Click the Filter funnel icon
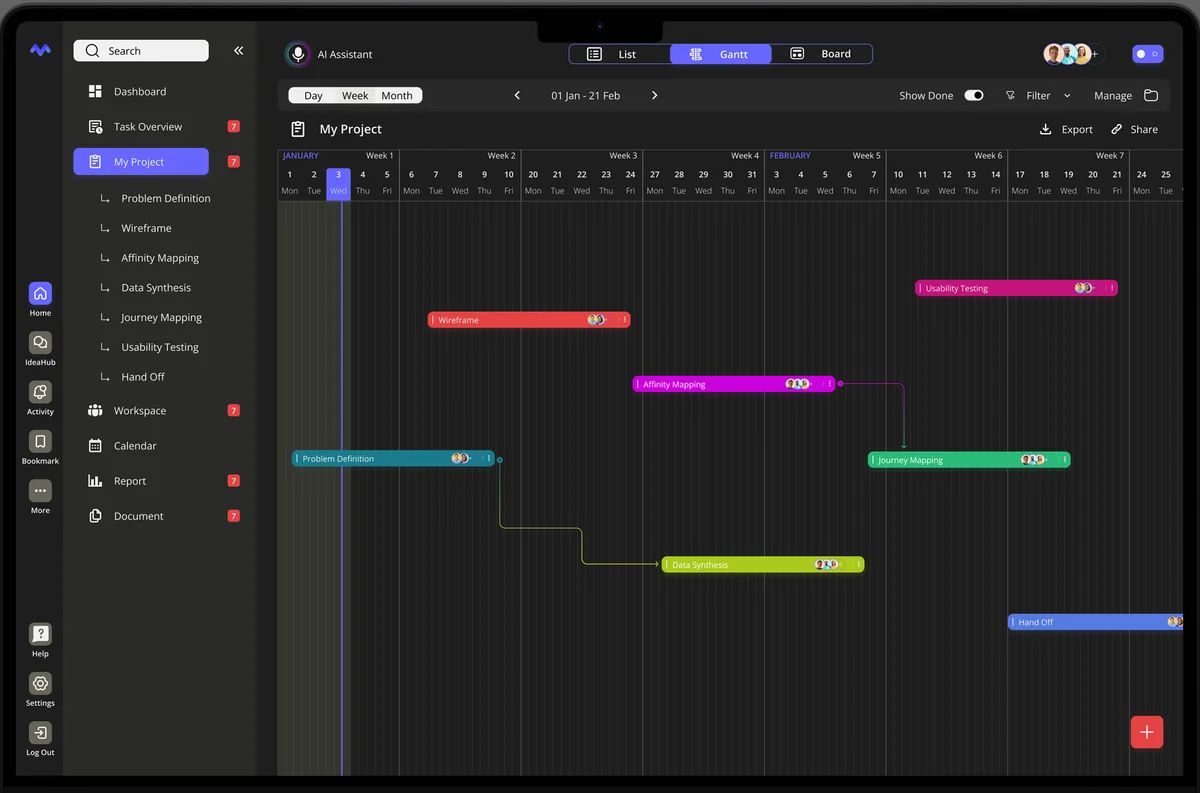The width and height of the screenshot is (1200, 793). [1010, 95]
